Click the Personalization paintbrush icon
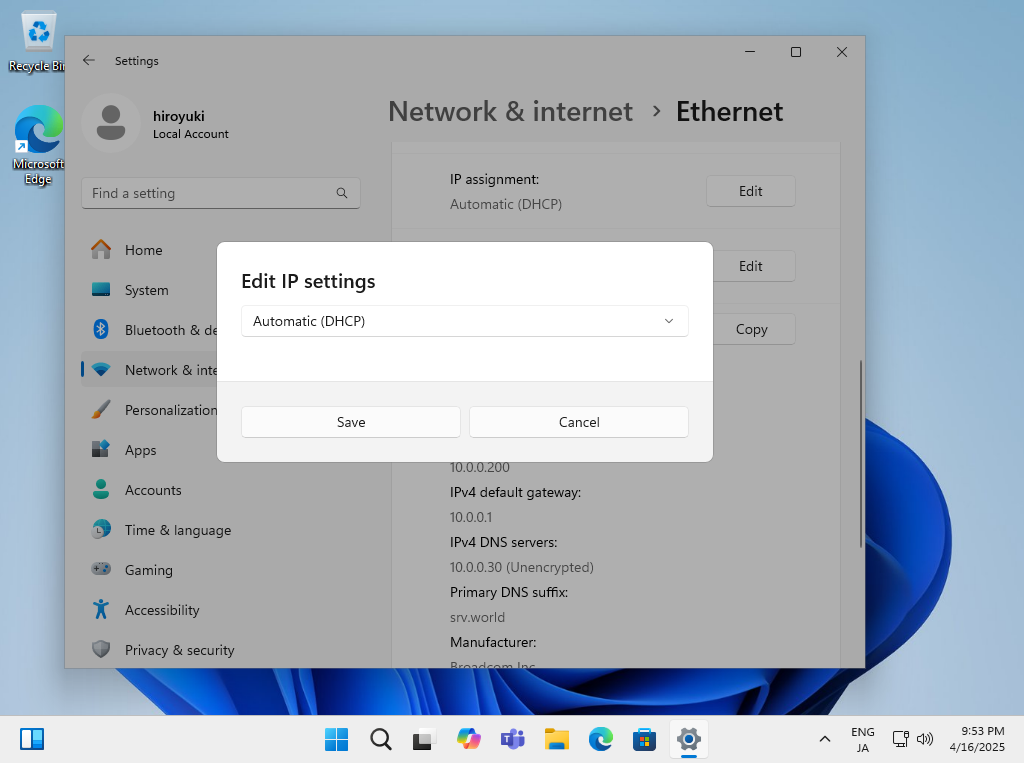The width and height of the screenshot is (1024, 763). pos(101,410)
